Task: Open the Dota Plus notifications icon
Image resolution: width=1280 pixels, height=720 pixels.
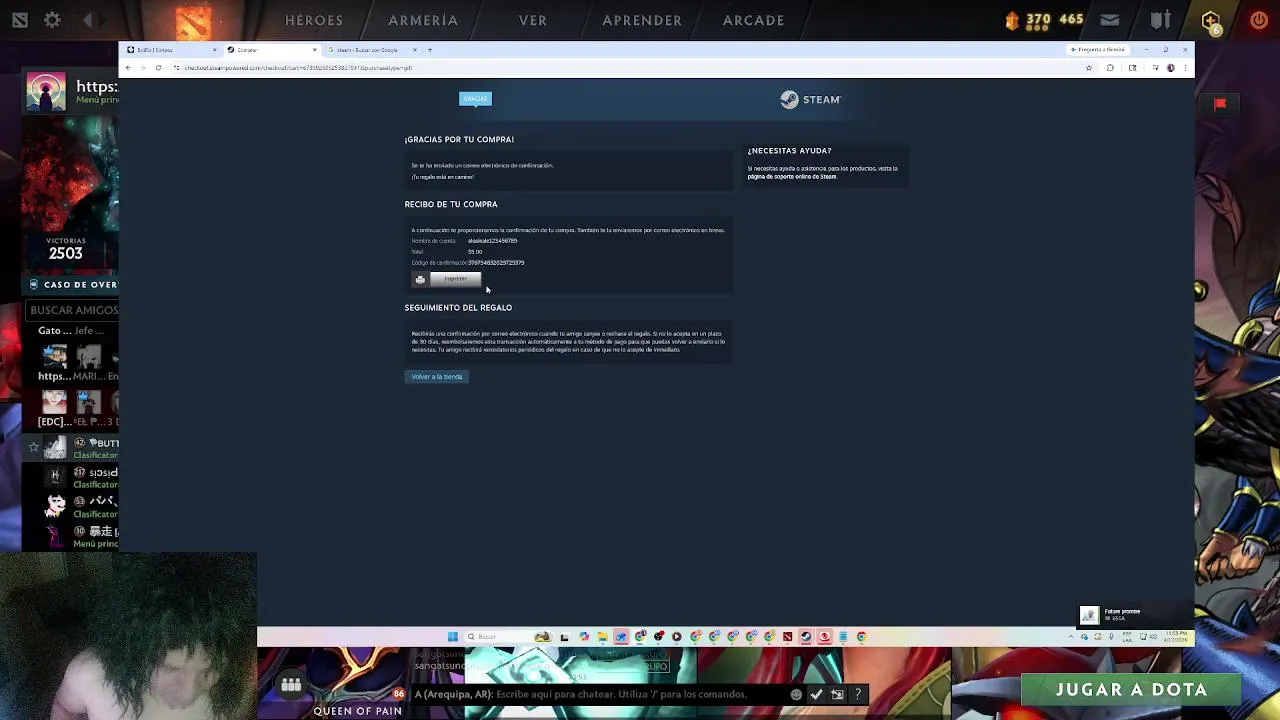Action: [x=1212, y=21]
